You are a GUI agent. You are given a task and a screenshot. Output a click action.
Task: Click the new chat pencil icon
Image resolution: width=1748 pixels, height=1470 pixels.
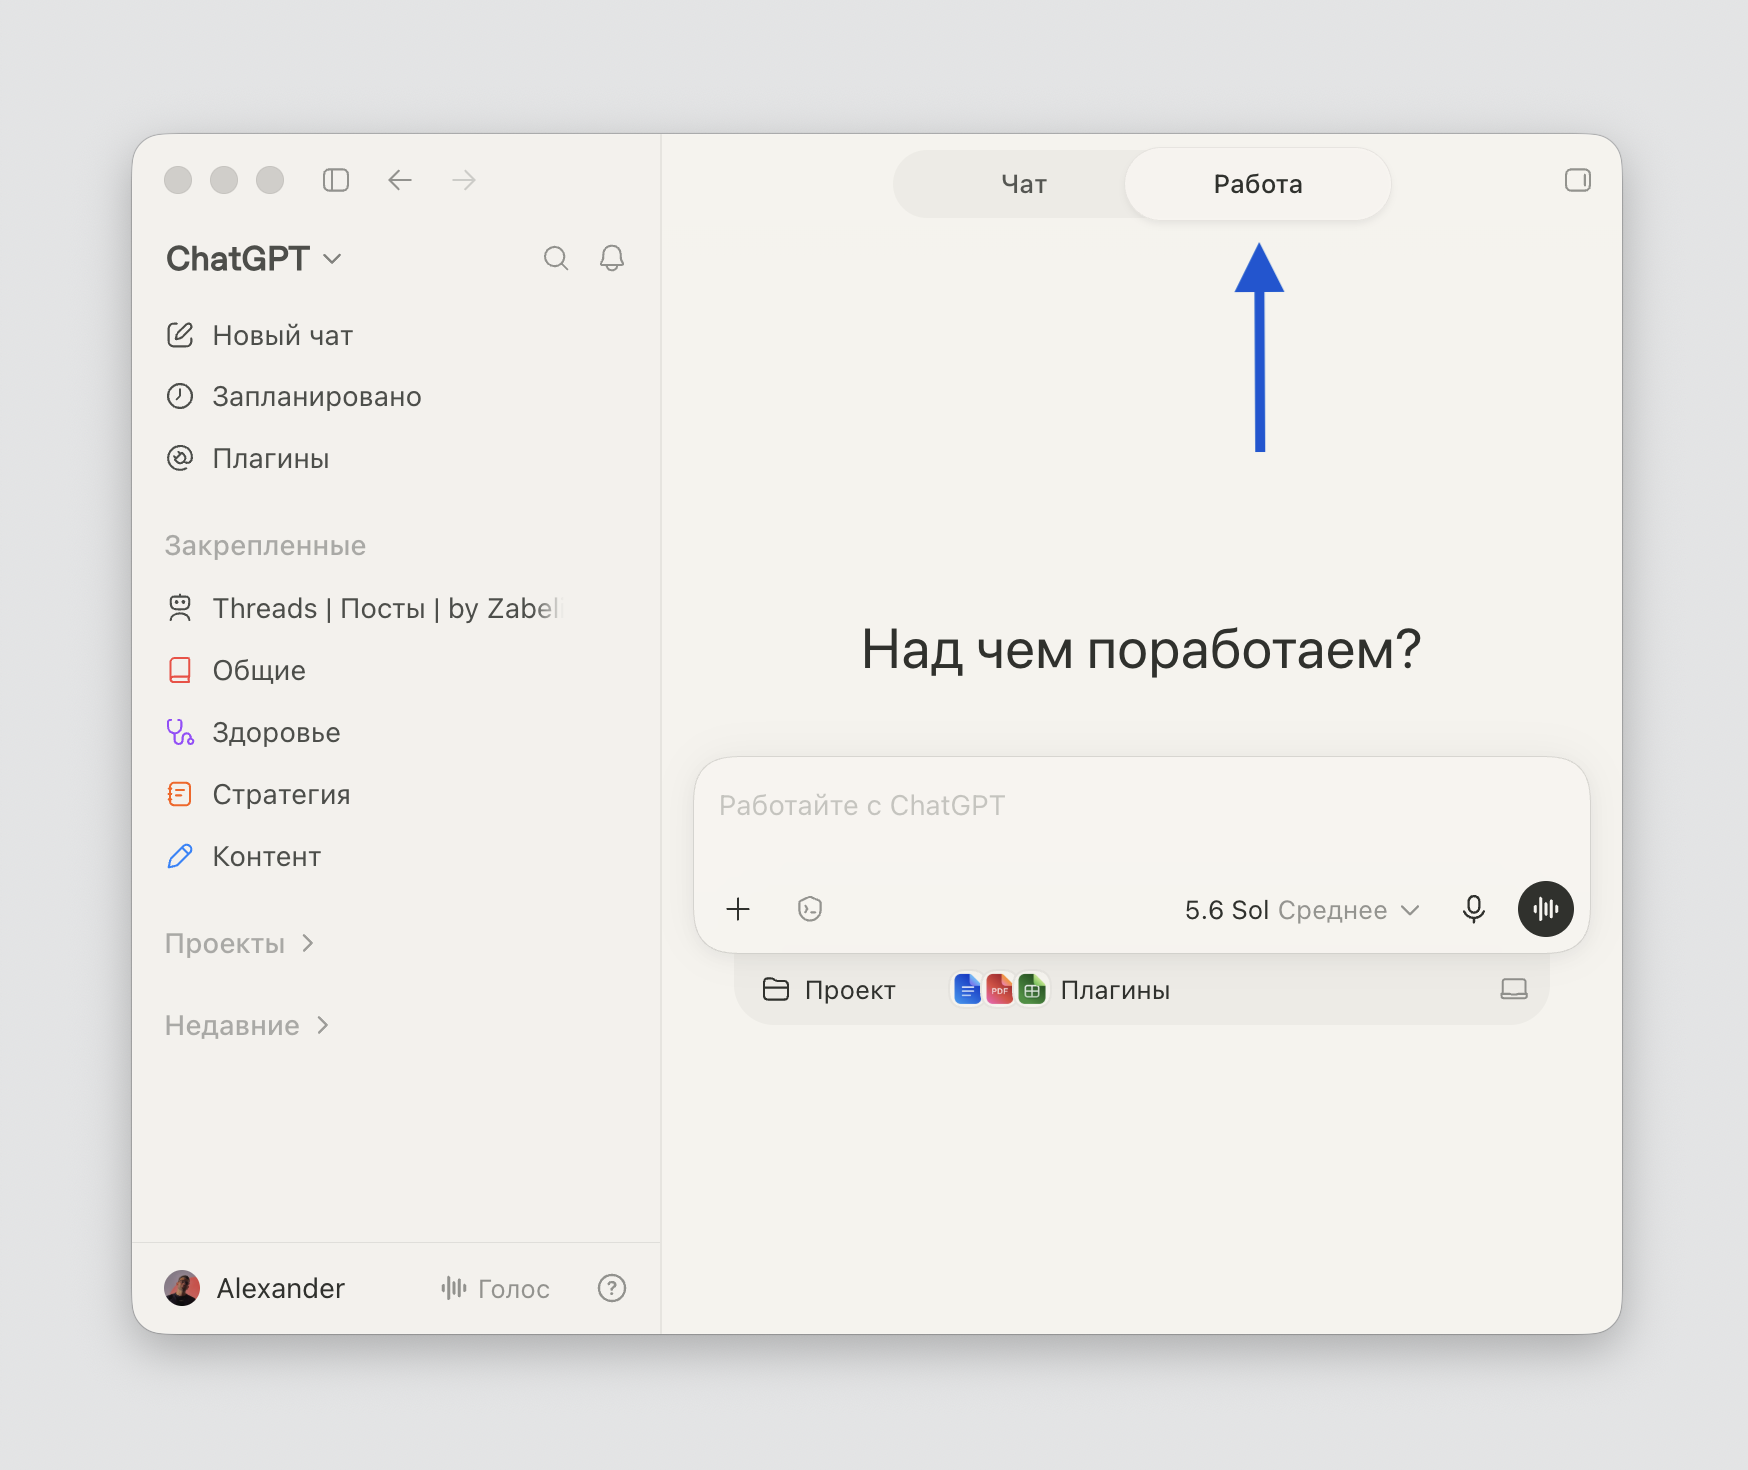click(180, 335)
